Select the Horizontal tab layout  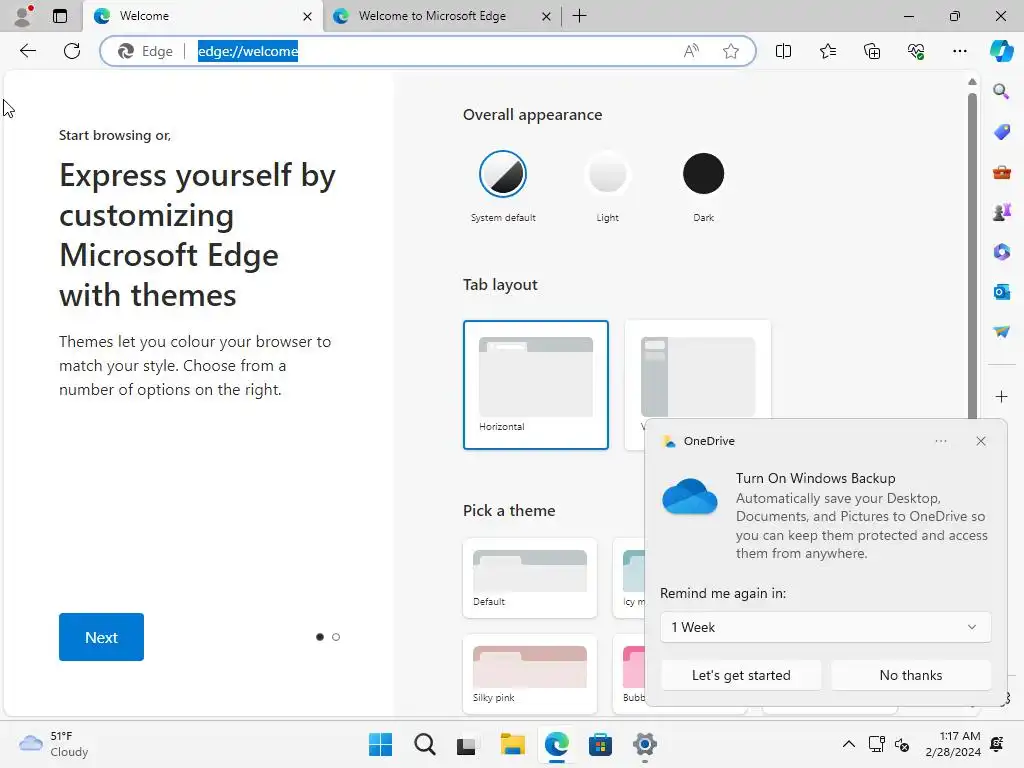click(x=536, y=385)
